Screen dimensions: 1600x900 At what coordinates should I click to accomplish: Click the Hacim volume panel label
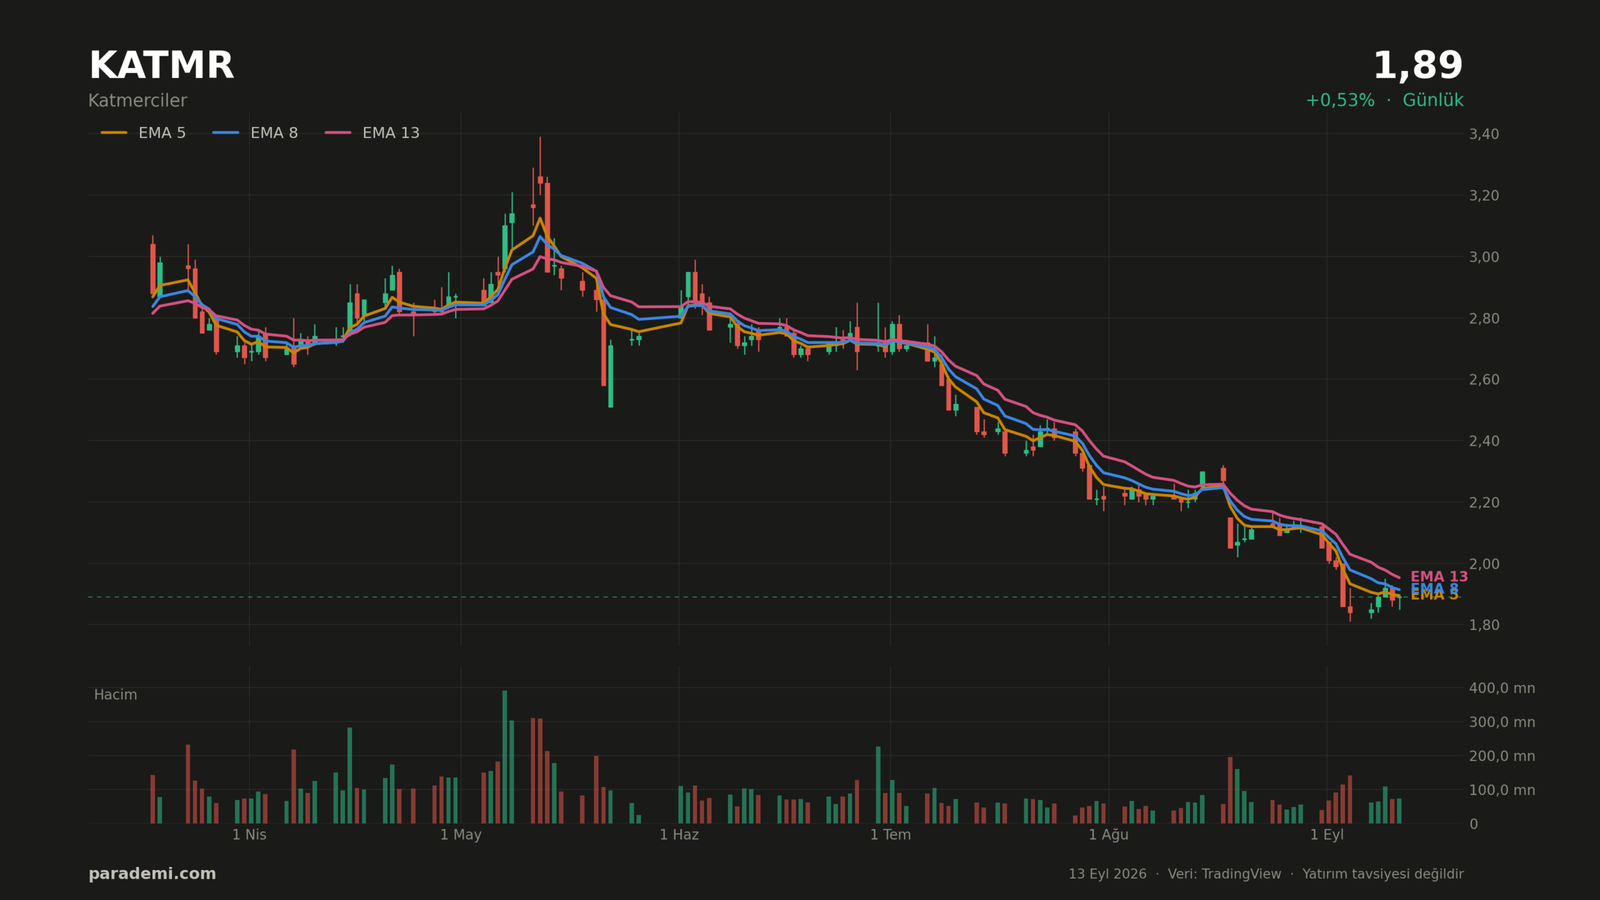[115, 695]
